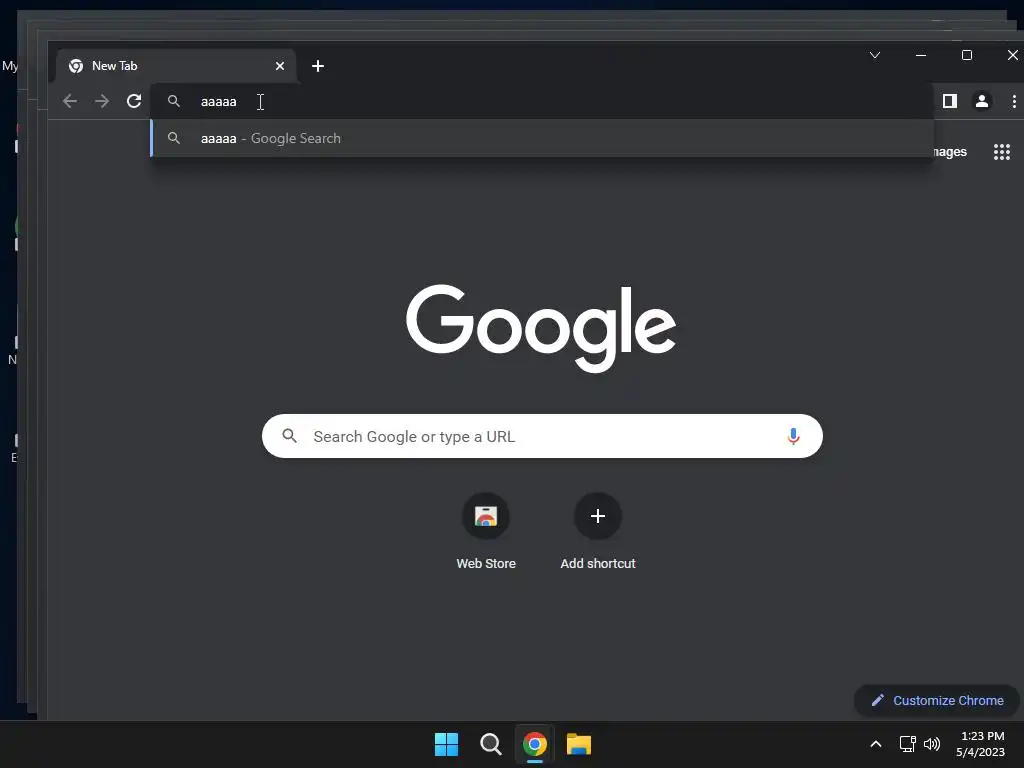Go forward with the right arrow button

pos(102,101)
